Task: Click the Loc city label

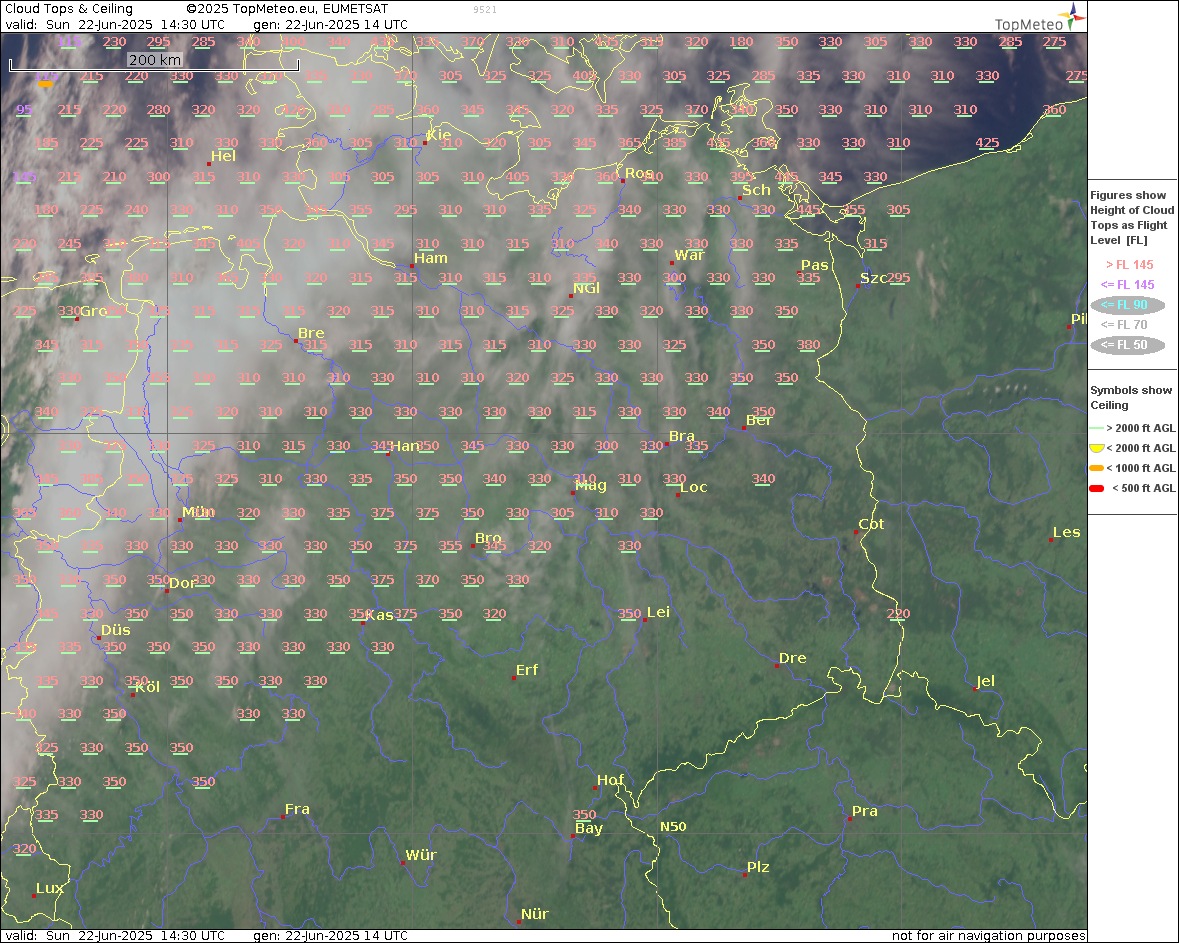Action: pyautogui.click(x=693, y=487)
